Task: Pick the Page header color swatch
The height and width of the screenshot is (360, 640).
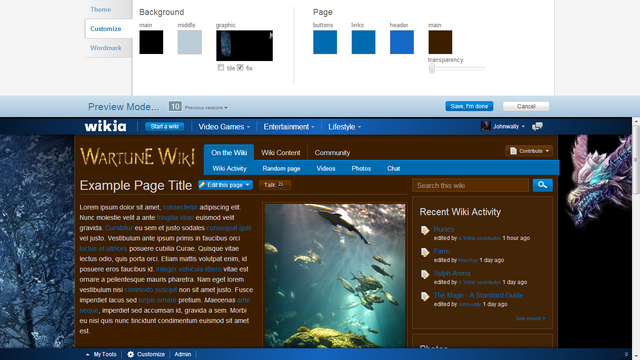Action: tap(402, 42)
